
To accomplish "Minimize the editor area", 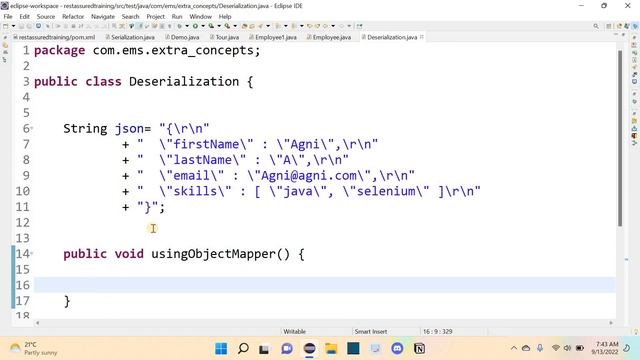I will [x=616, y=35].
